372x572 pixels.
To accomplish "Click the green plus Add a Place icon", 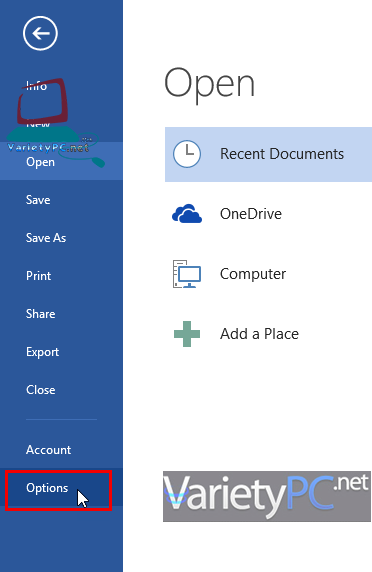I will click(187, 334).
